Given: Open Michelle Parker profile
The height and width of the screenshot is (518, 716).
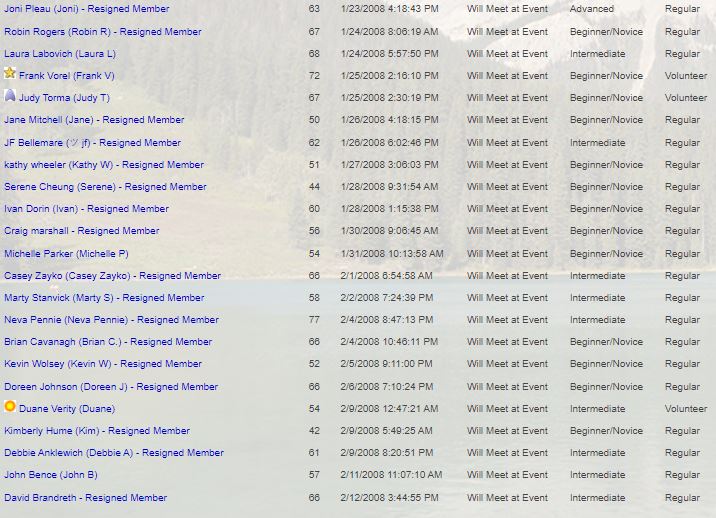Looking at the screenshot, I should point(66,254).
